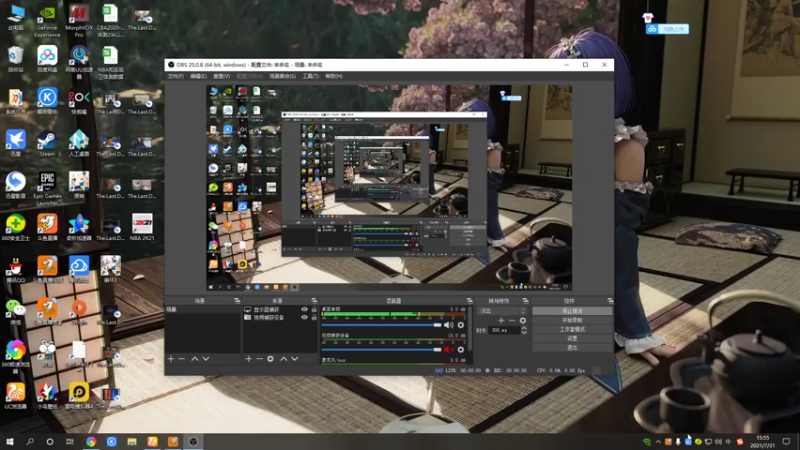
Task: Move the selected source up
Action: click(284, 359)
